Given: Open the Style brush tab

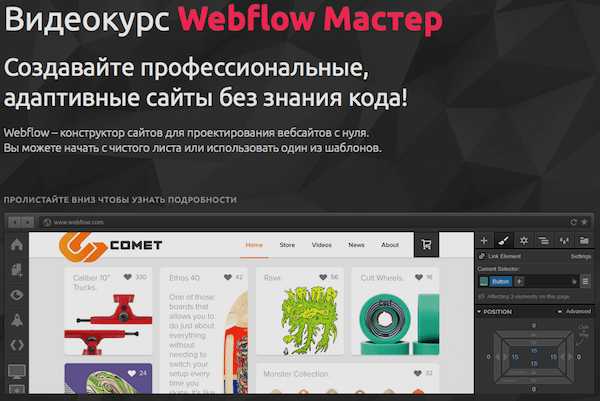Looking at the screenshot, I should tap(504, 241).
